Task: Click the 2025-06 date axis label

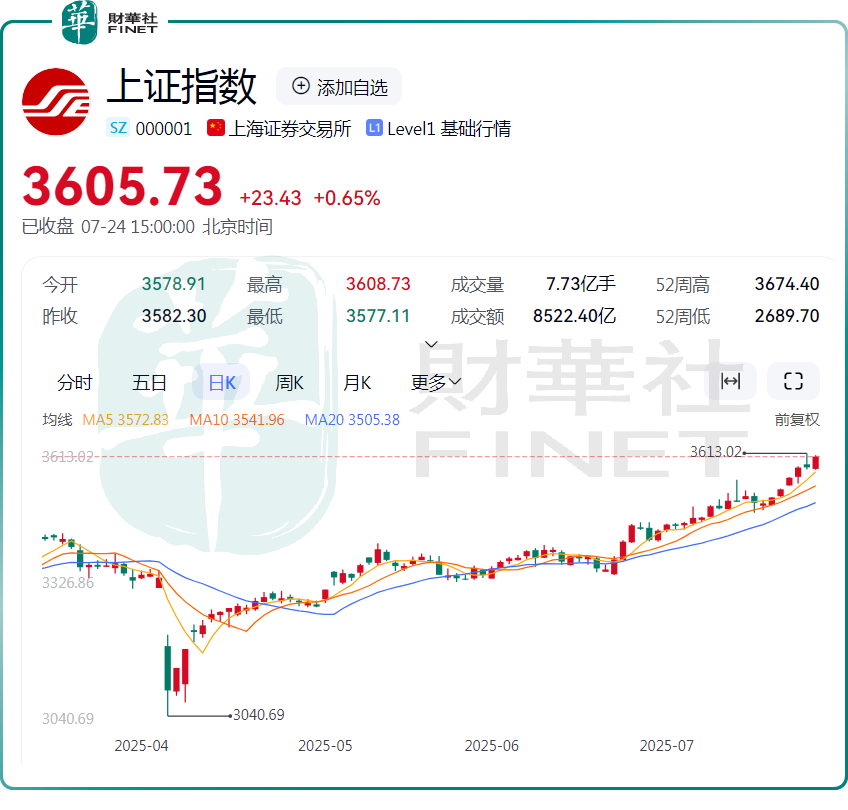Action: click(492, 746)
